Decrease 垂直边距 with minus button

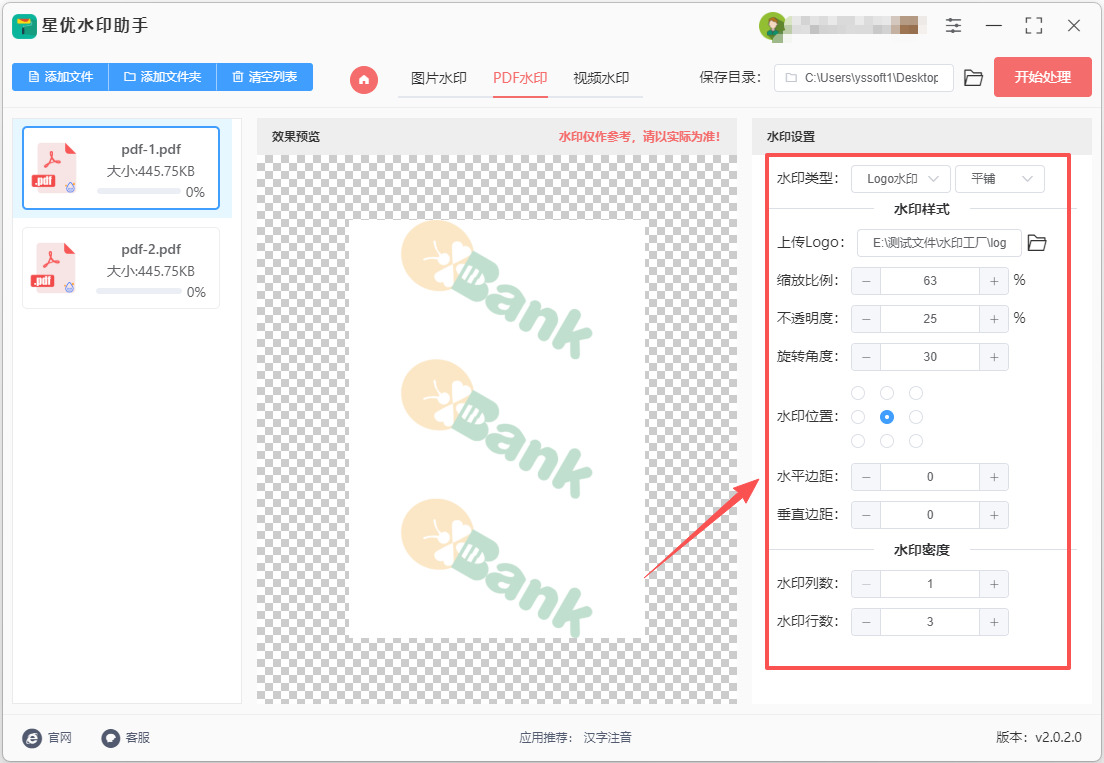pos(866,515)
